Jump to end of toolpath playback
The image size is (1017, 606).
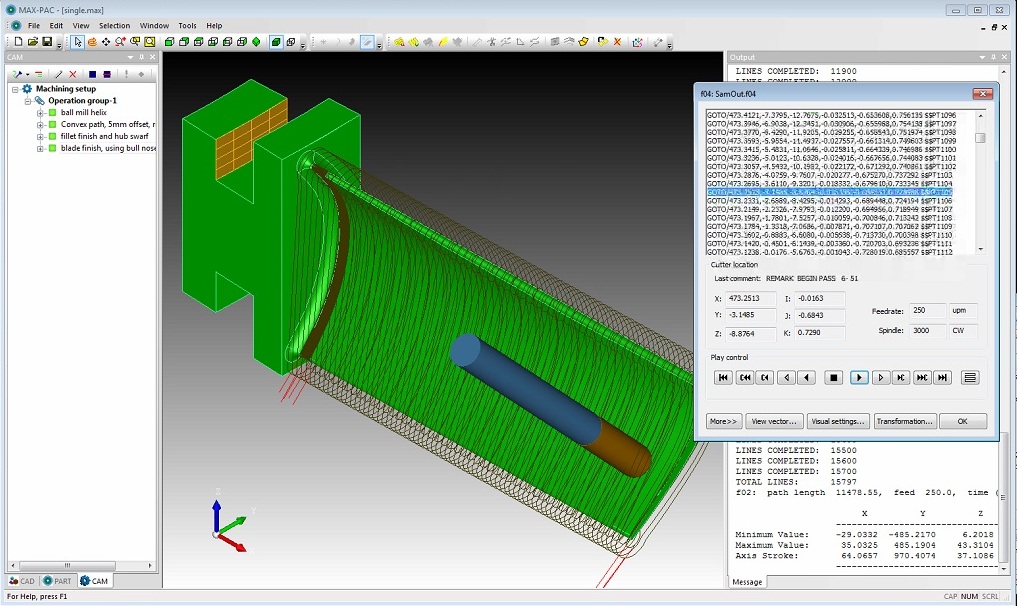tap(942, 378)
